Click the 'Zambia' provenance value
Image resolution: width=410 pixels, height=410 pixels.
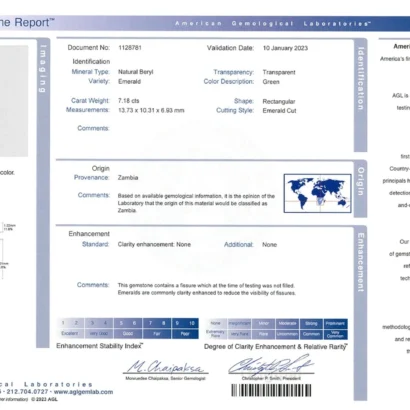pos(128,178)
